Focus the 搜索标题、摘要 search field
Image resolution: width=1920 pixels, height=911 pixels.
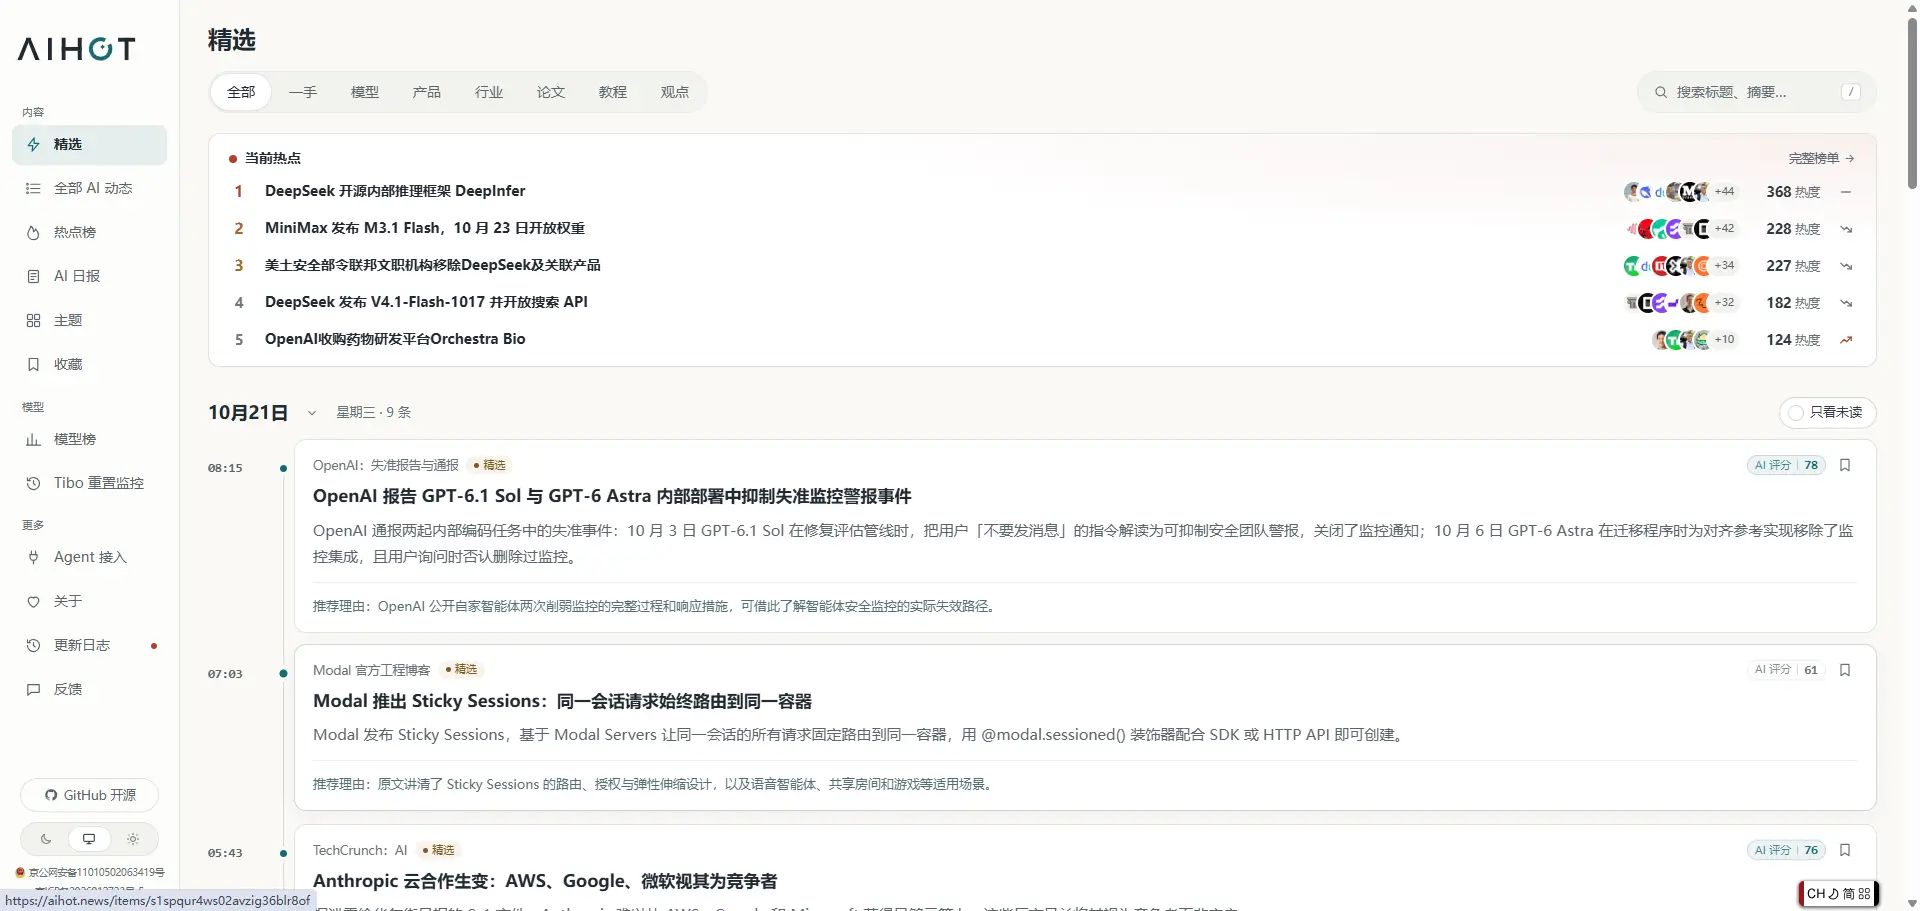pos(1756,92)
